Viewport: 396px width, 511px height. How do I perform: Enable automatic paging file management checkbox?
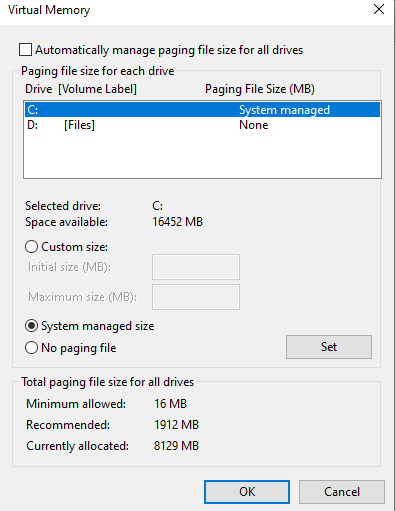[x=25, y=50]
